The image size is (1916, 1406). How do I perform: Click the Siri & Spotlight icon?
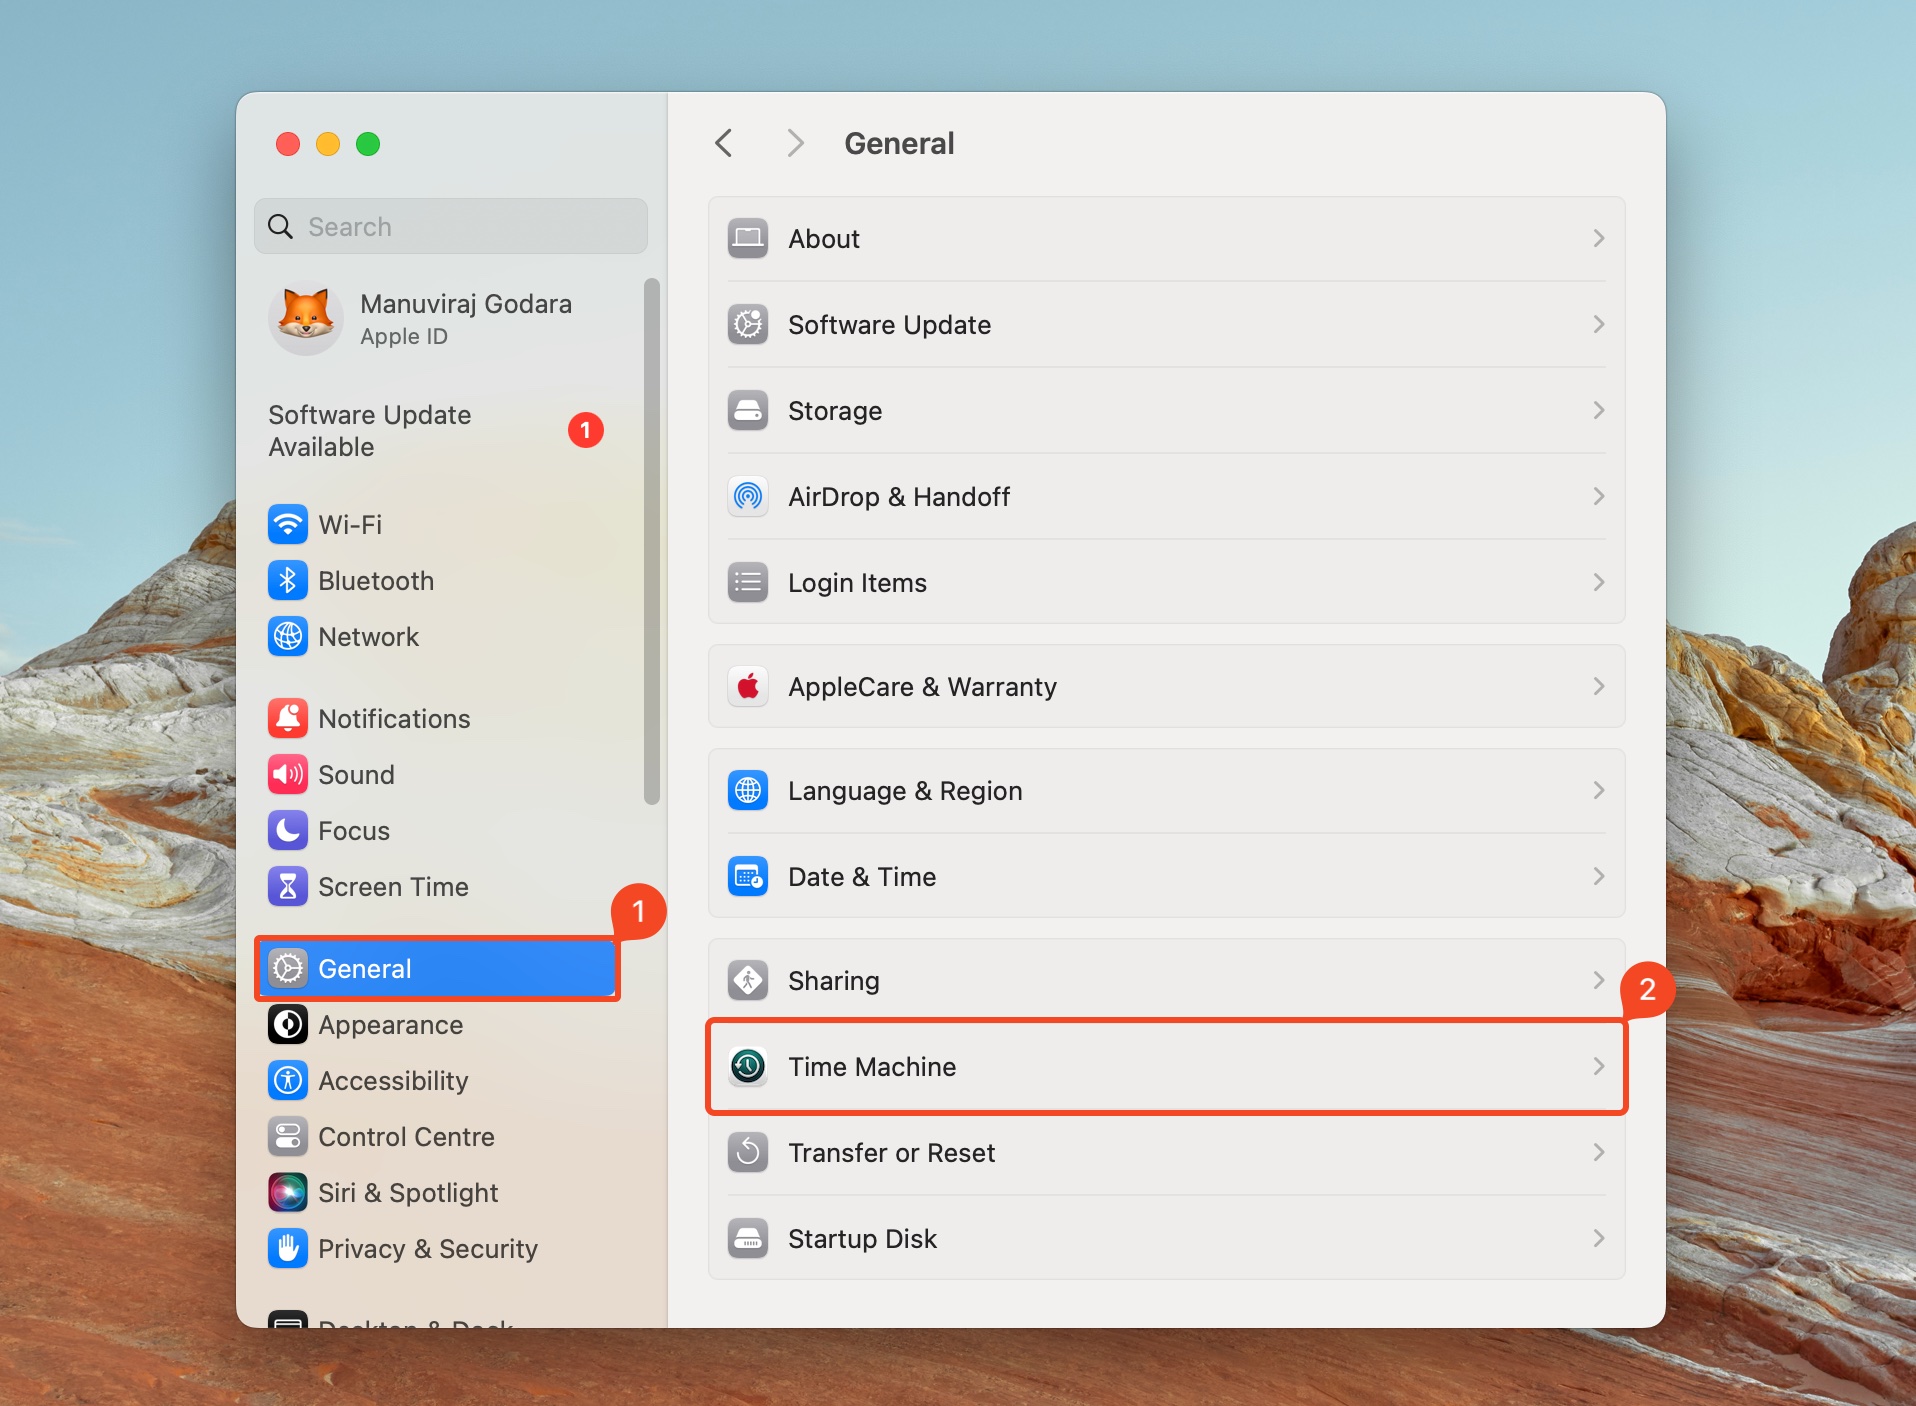(x=288, y=1192)
